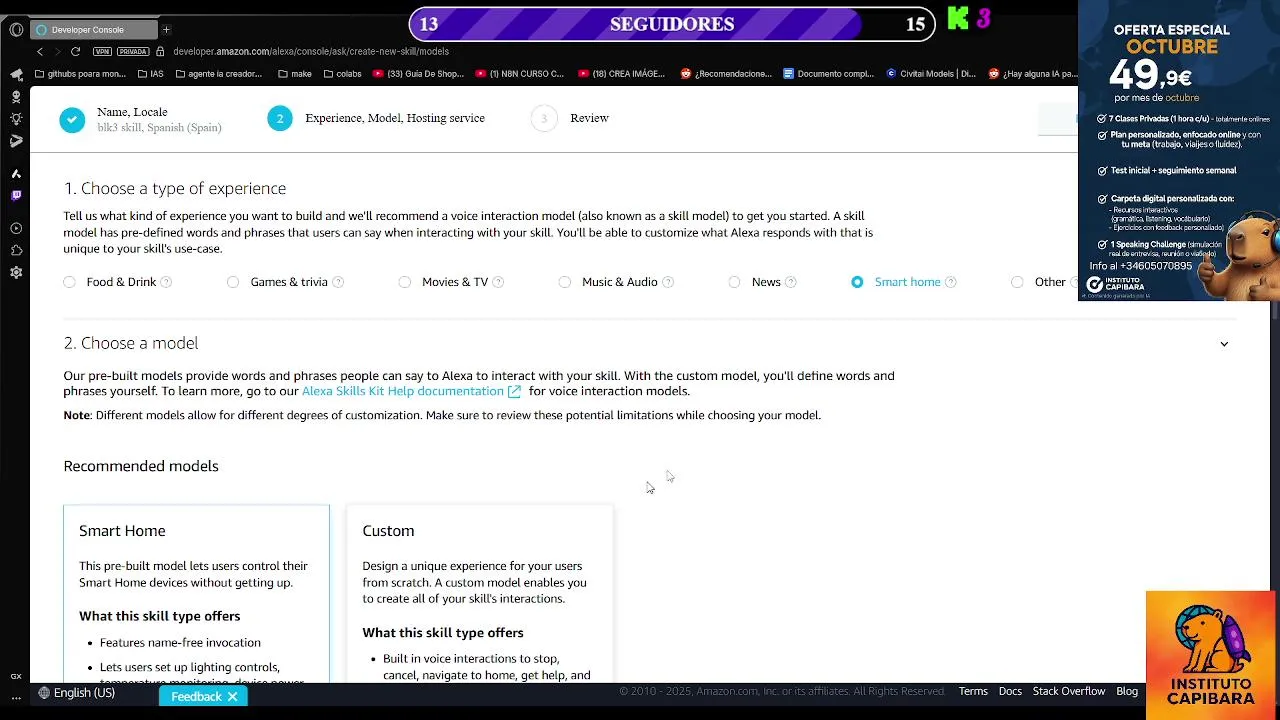Open help icon next to Movies & TV
This screenshot has width=1280, height=720.
(x=498, y=282)
